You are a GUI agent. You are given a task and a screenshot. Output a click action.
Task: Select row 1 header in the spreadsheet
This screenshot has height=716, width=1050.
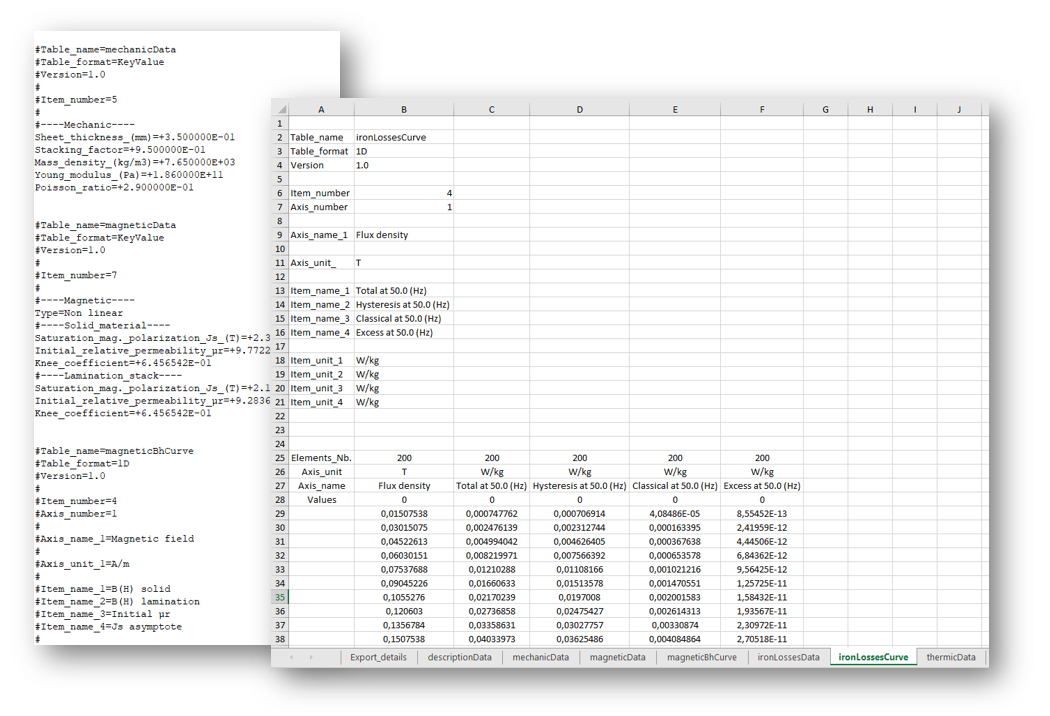280,123
